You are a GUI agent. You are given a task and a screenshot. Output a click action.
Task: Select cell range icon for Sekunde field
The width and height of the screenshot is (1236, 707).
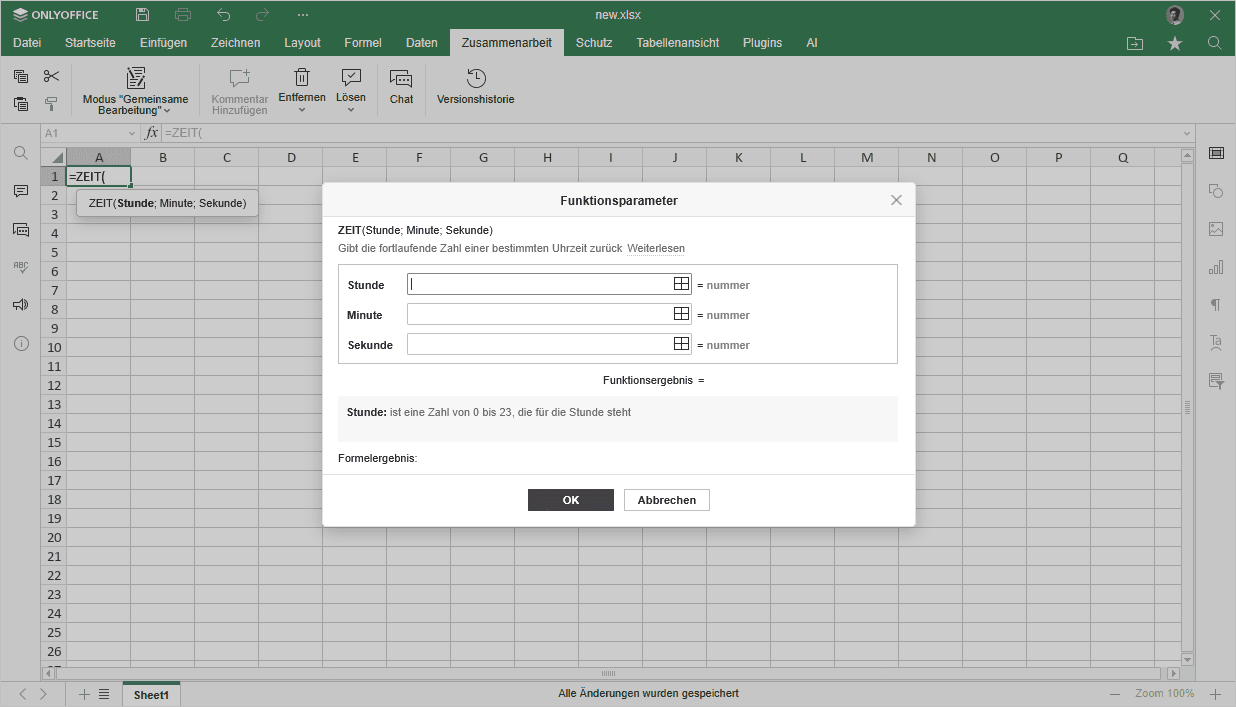click(x=681, y=344)
